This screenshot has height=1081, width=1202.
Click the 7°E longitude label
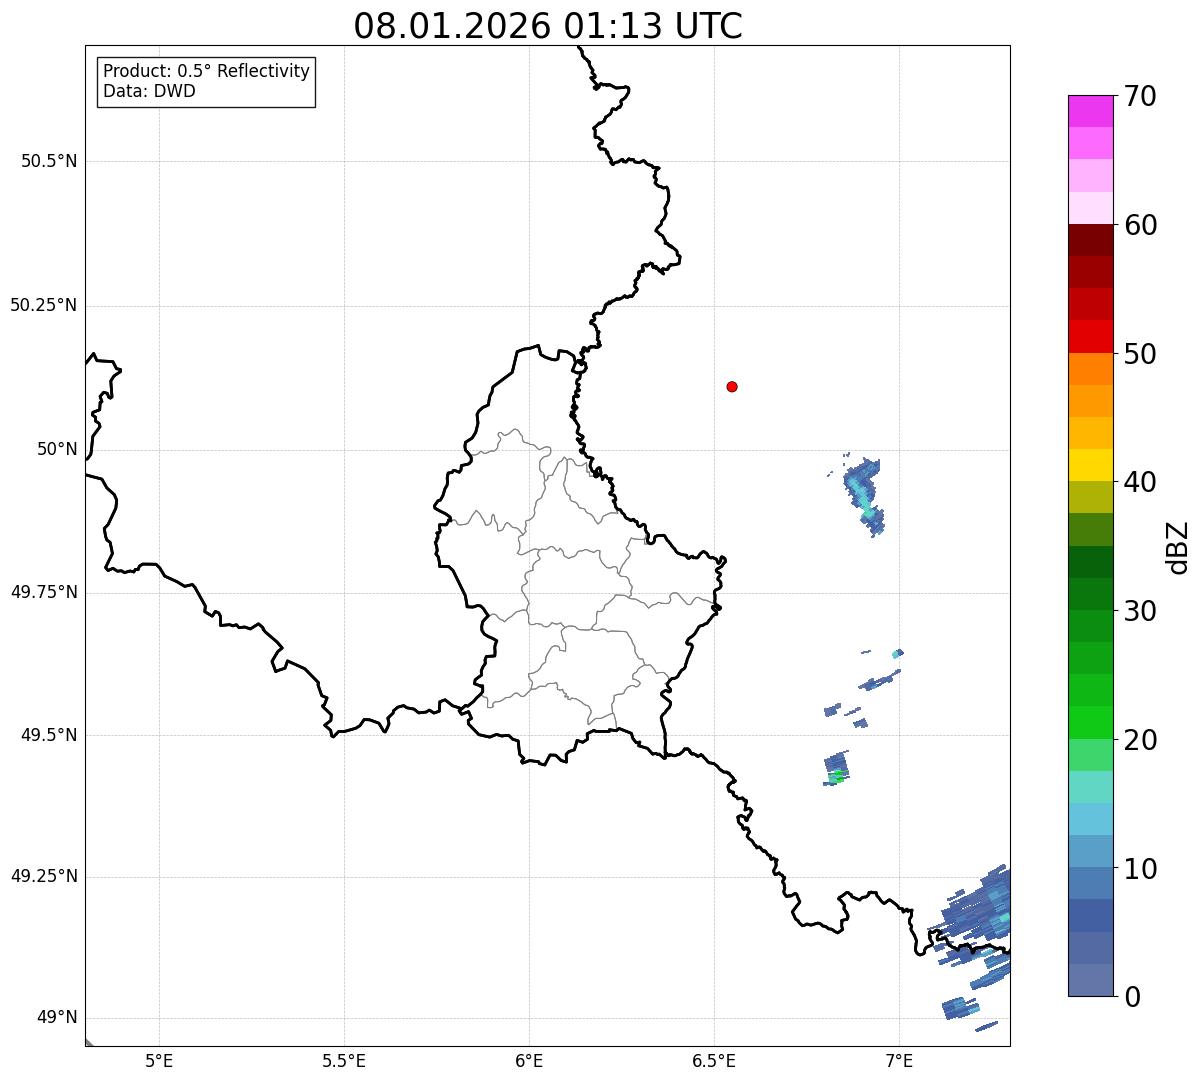[x=899, y=1061]
